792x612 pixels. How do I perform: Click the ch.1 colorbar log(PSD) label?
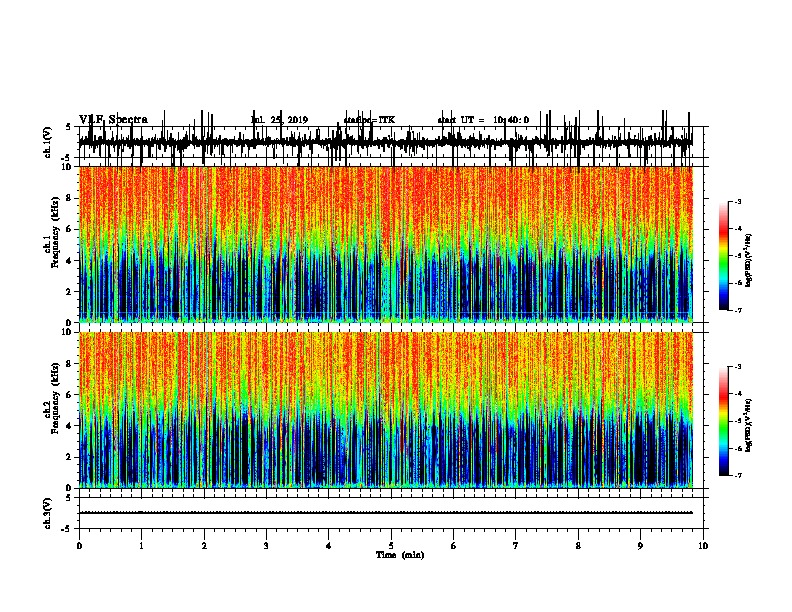tap(748, 261)
